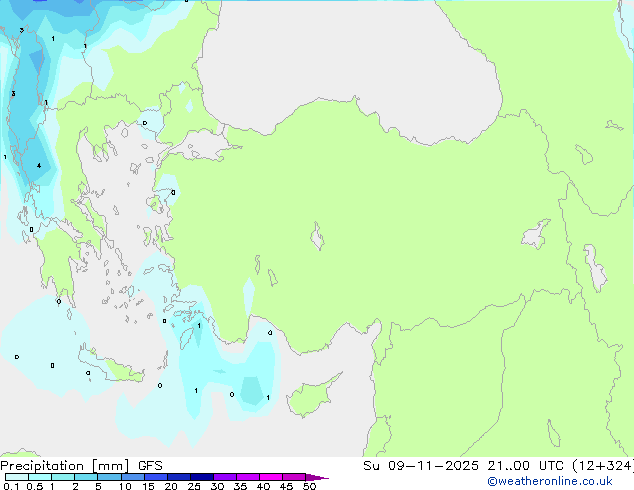Screen dimensions: 634x490
Task: Select the 5–10 mm legend color swatch
Action: tap(109, 477)
